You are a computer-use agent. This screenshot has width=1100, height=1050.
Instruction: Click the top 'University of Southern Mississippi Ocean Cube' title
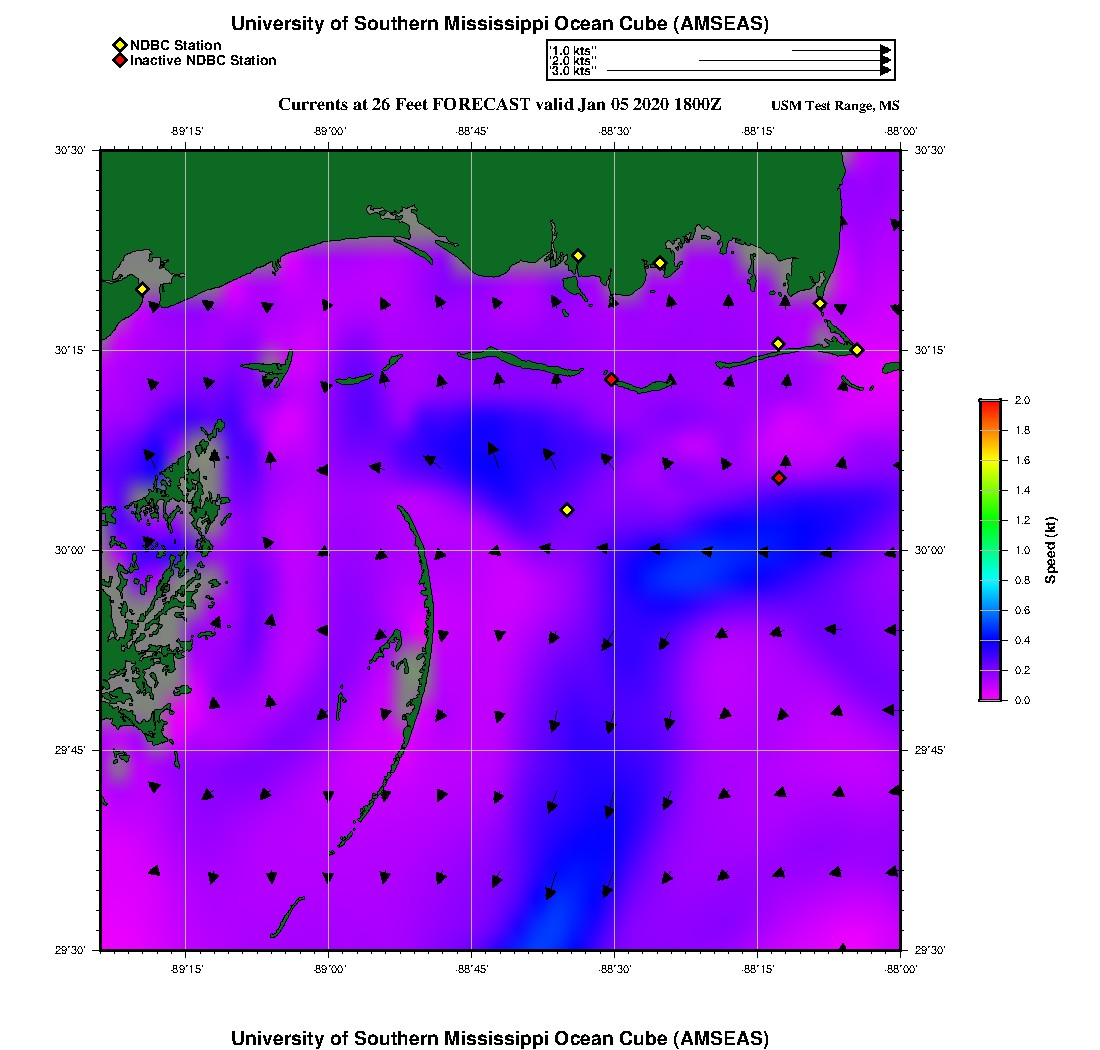pos(499,24)
